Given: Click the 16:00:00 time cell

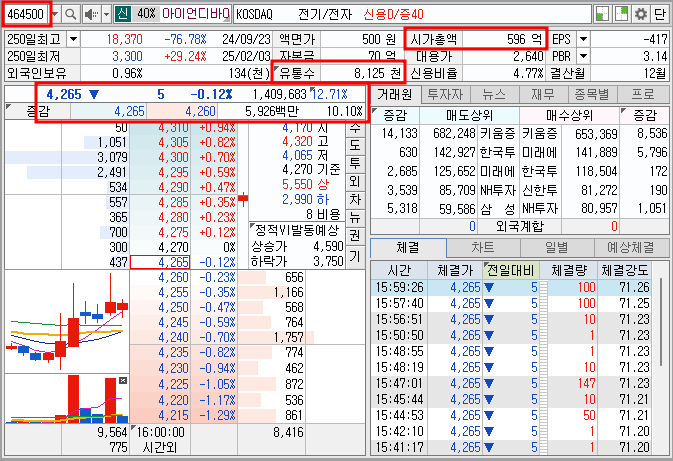Looking at the screenshot, I should (161, 432).
